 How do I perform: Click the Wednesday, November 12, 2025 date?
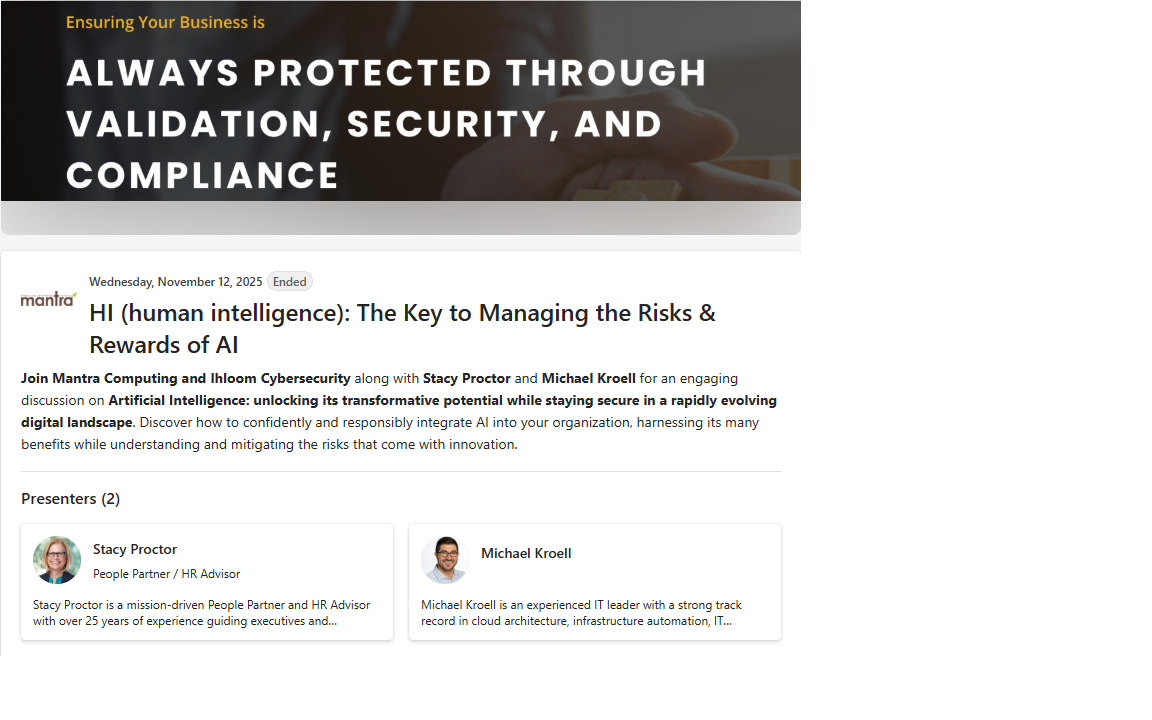[x=175, y=282]
